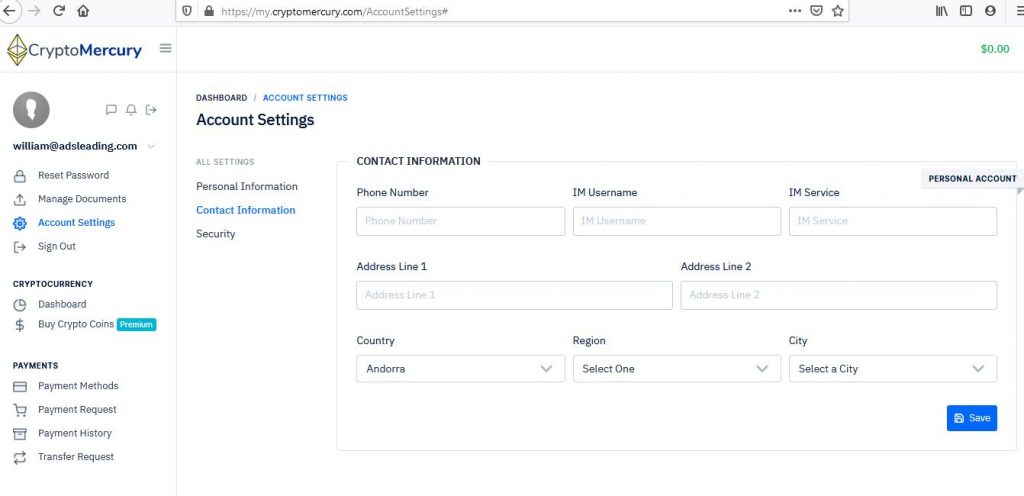The height and width of the screenshot is (496, 1024).
Task: Open the chat message icon near the avatar
Action: 111,110
